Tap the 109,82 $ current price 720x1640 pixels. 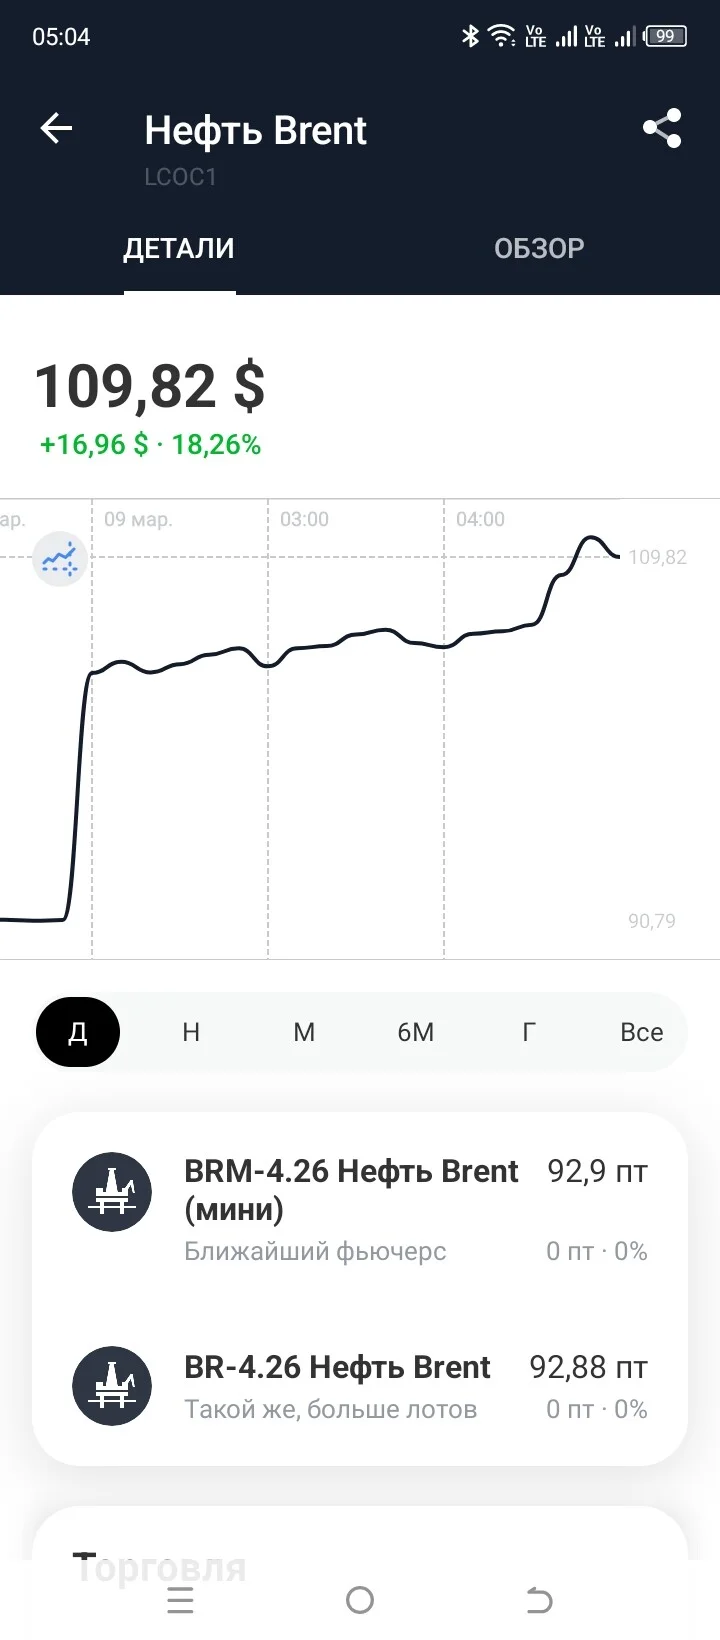(150, 386)
